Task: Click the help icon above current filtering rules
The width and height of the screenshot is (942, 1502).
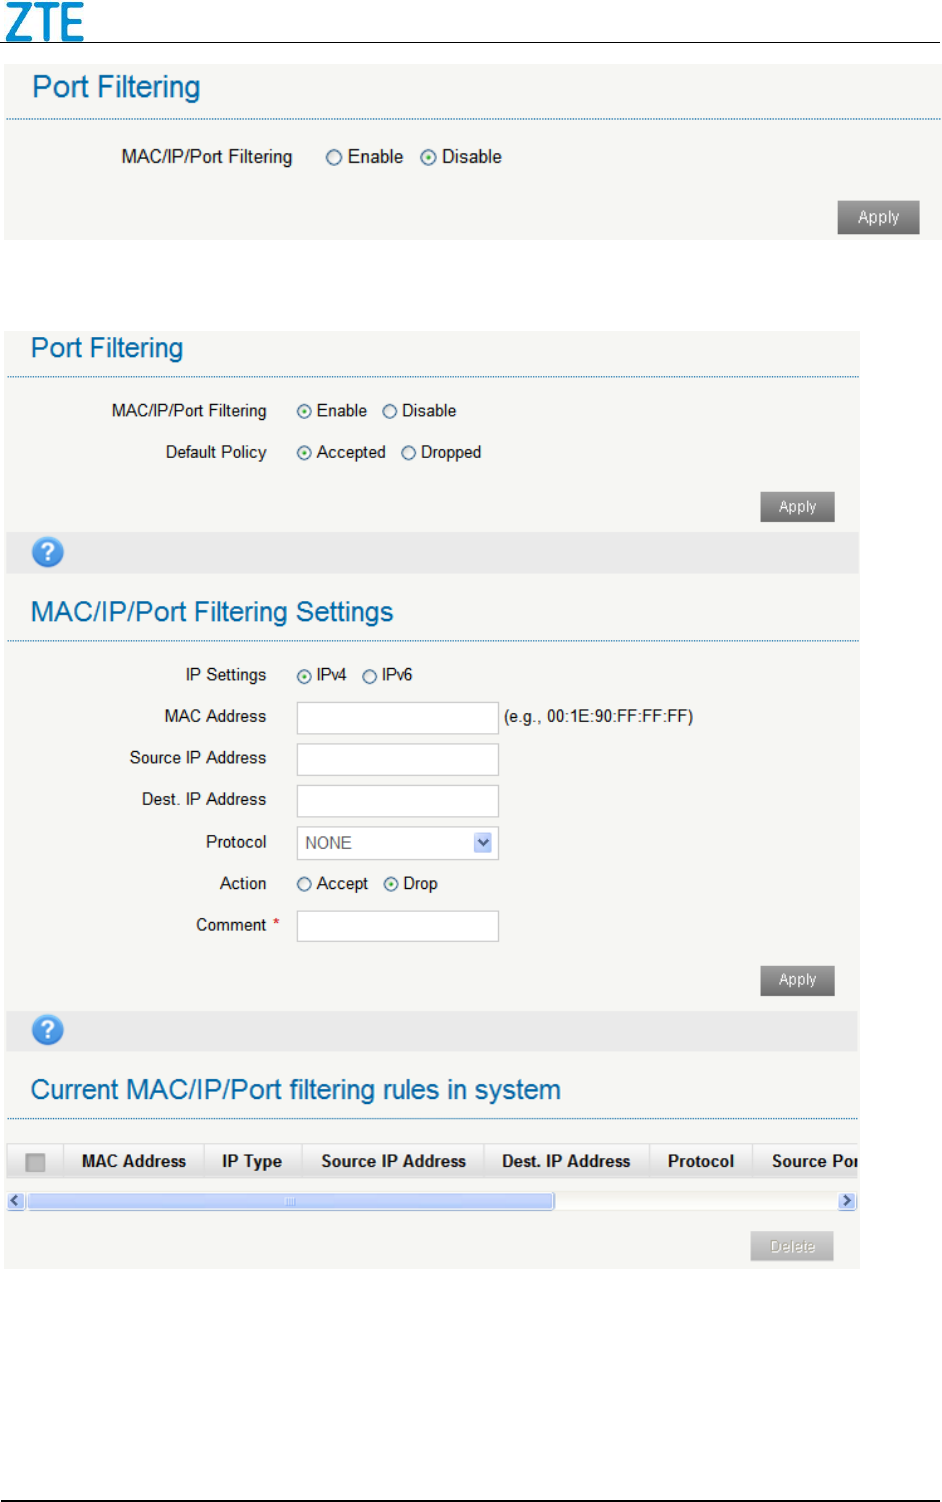Action: pyautogui.click(x=47, y=1030)
